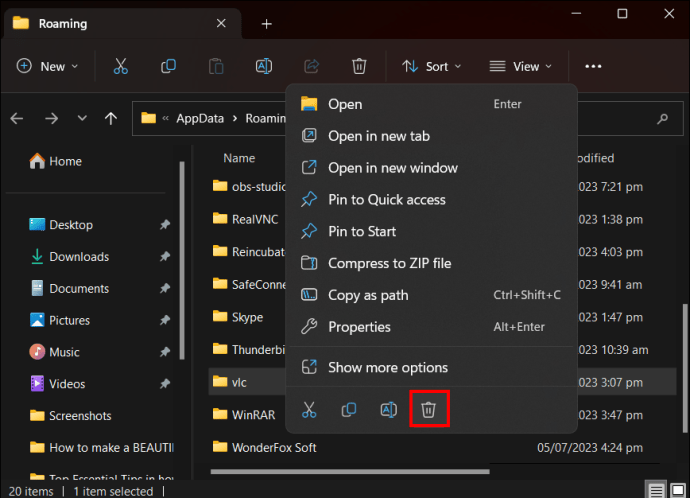Unpin Videos using its pin icon

coord(165,384)
